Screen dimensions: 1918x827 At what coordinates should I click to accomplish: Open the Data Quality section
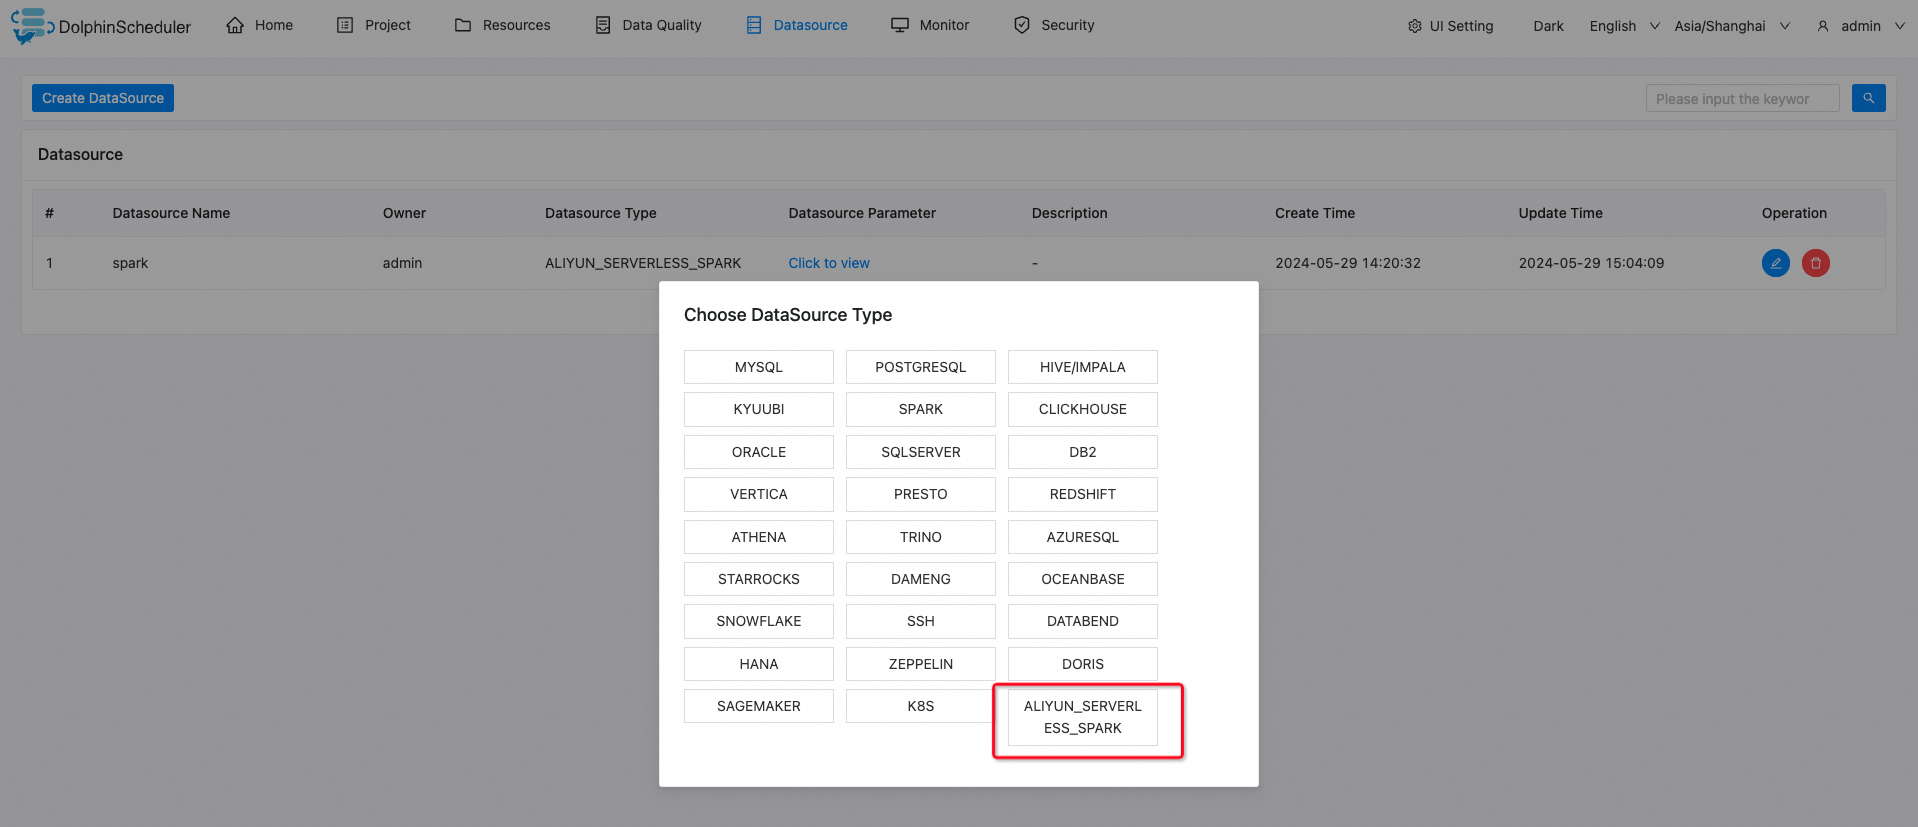click(648, 25)
